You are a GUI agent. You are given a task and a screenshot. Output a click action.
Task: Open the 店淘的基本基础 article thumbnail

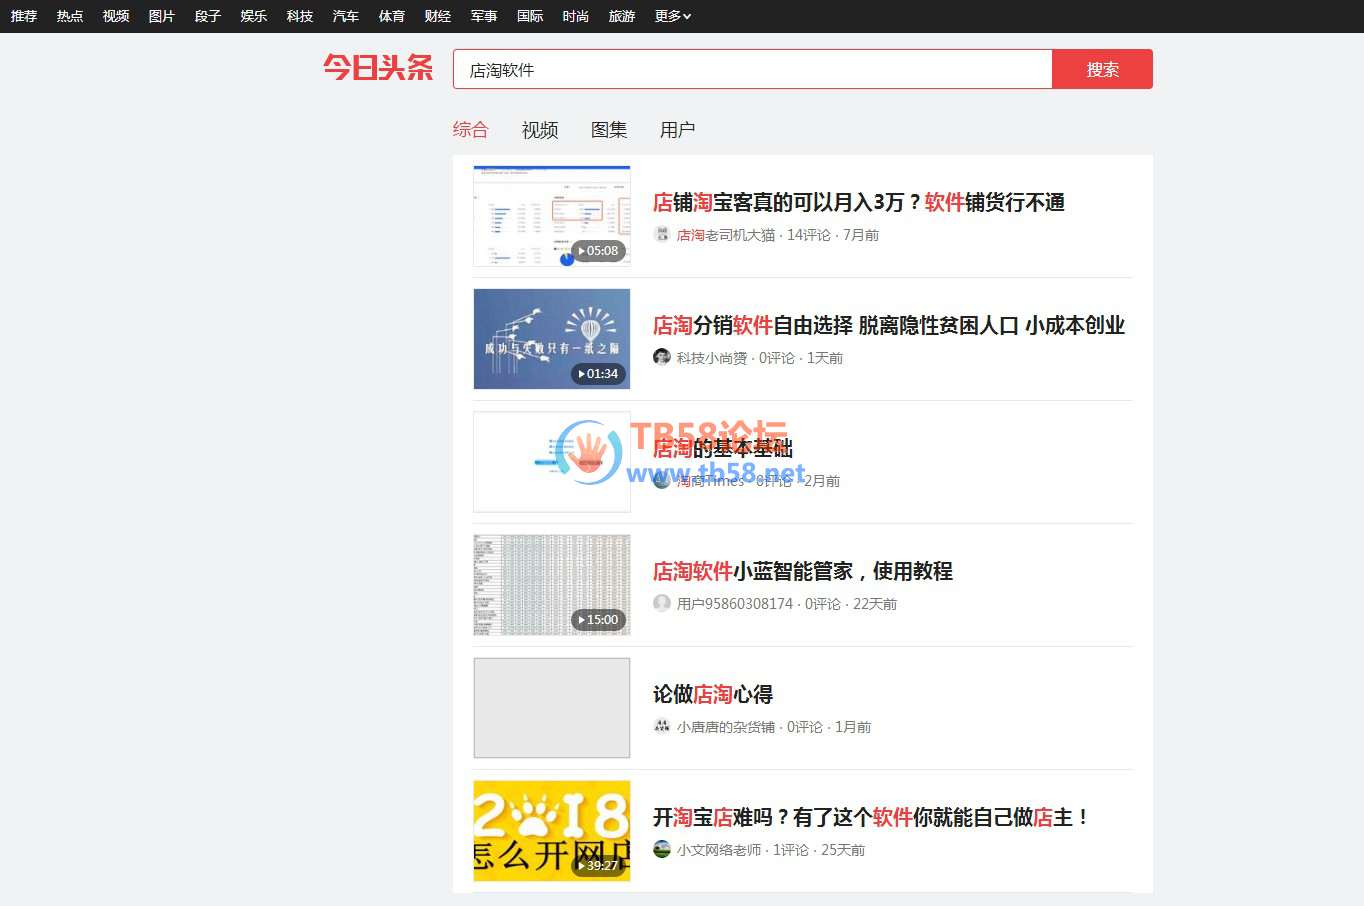click(552, 462)
